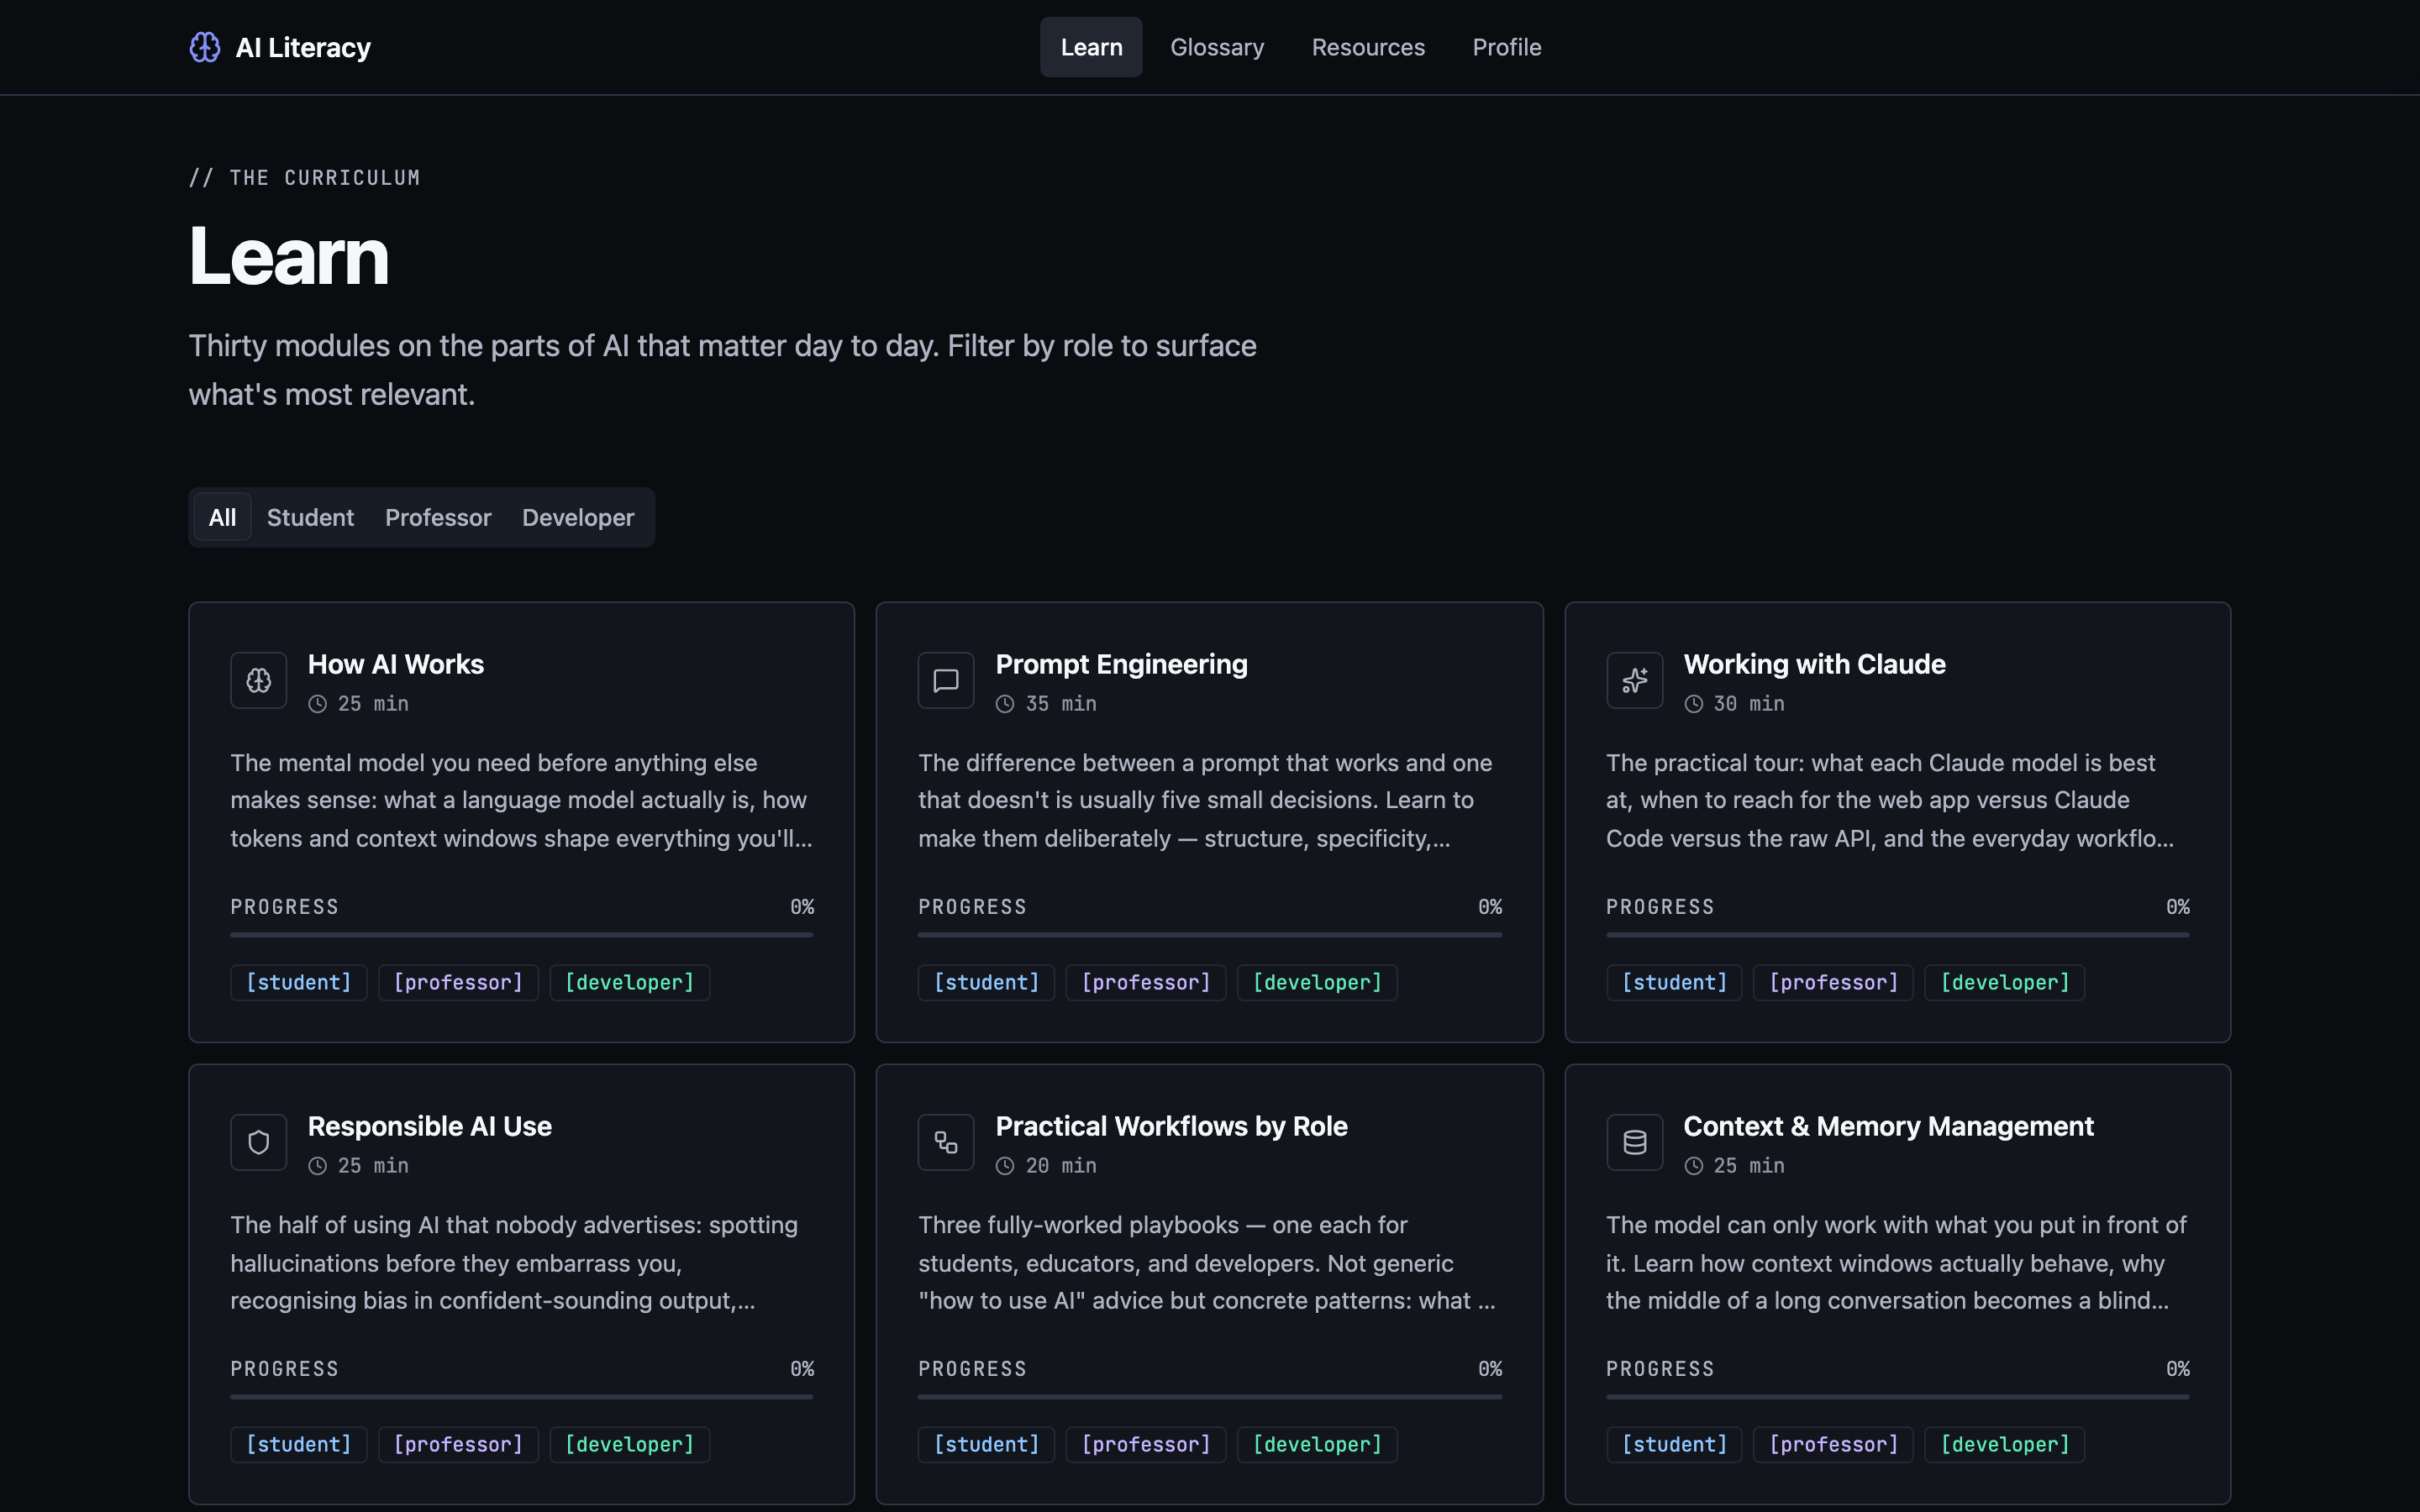Click [student] tag on How AI Works card

point(299,982)
